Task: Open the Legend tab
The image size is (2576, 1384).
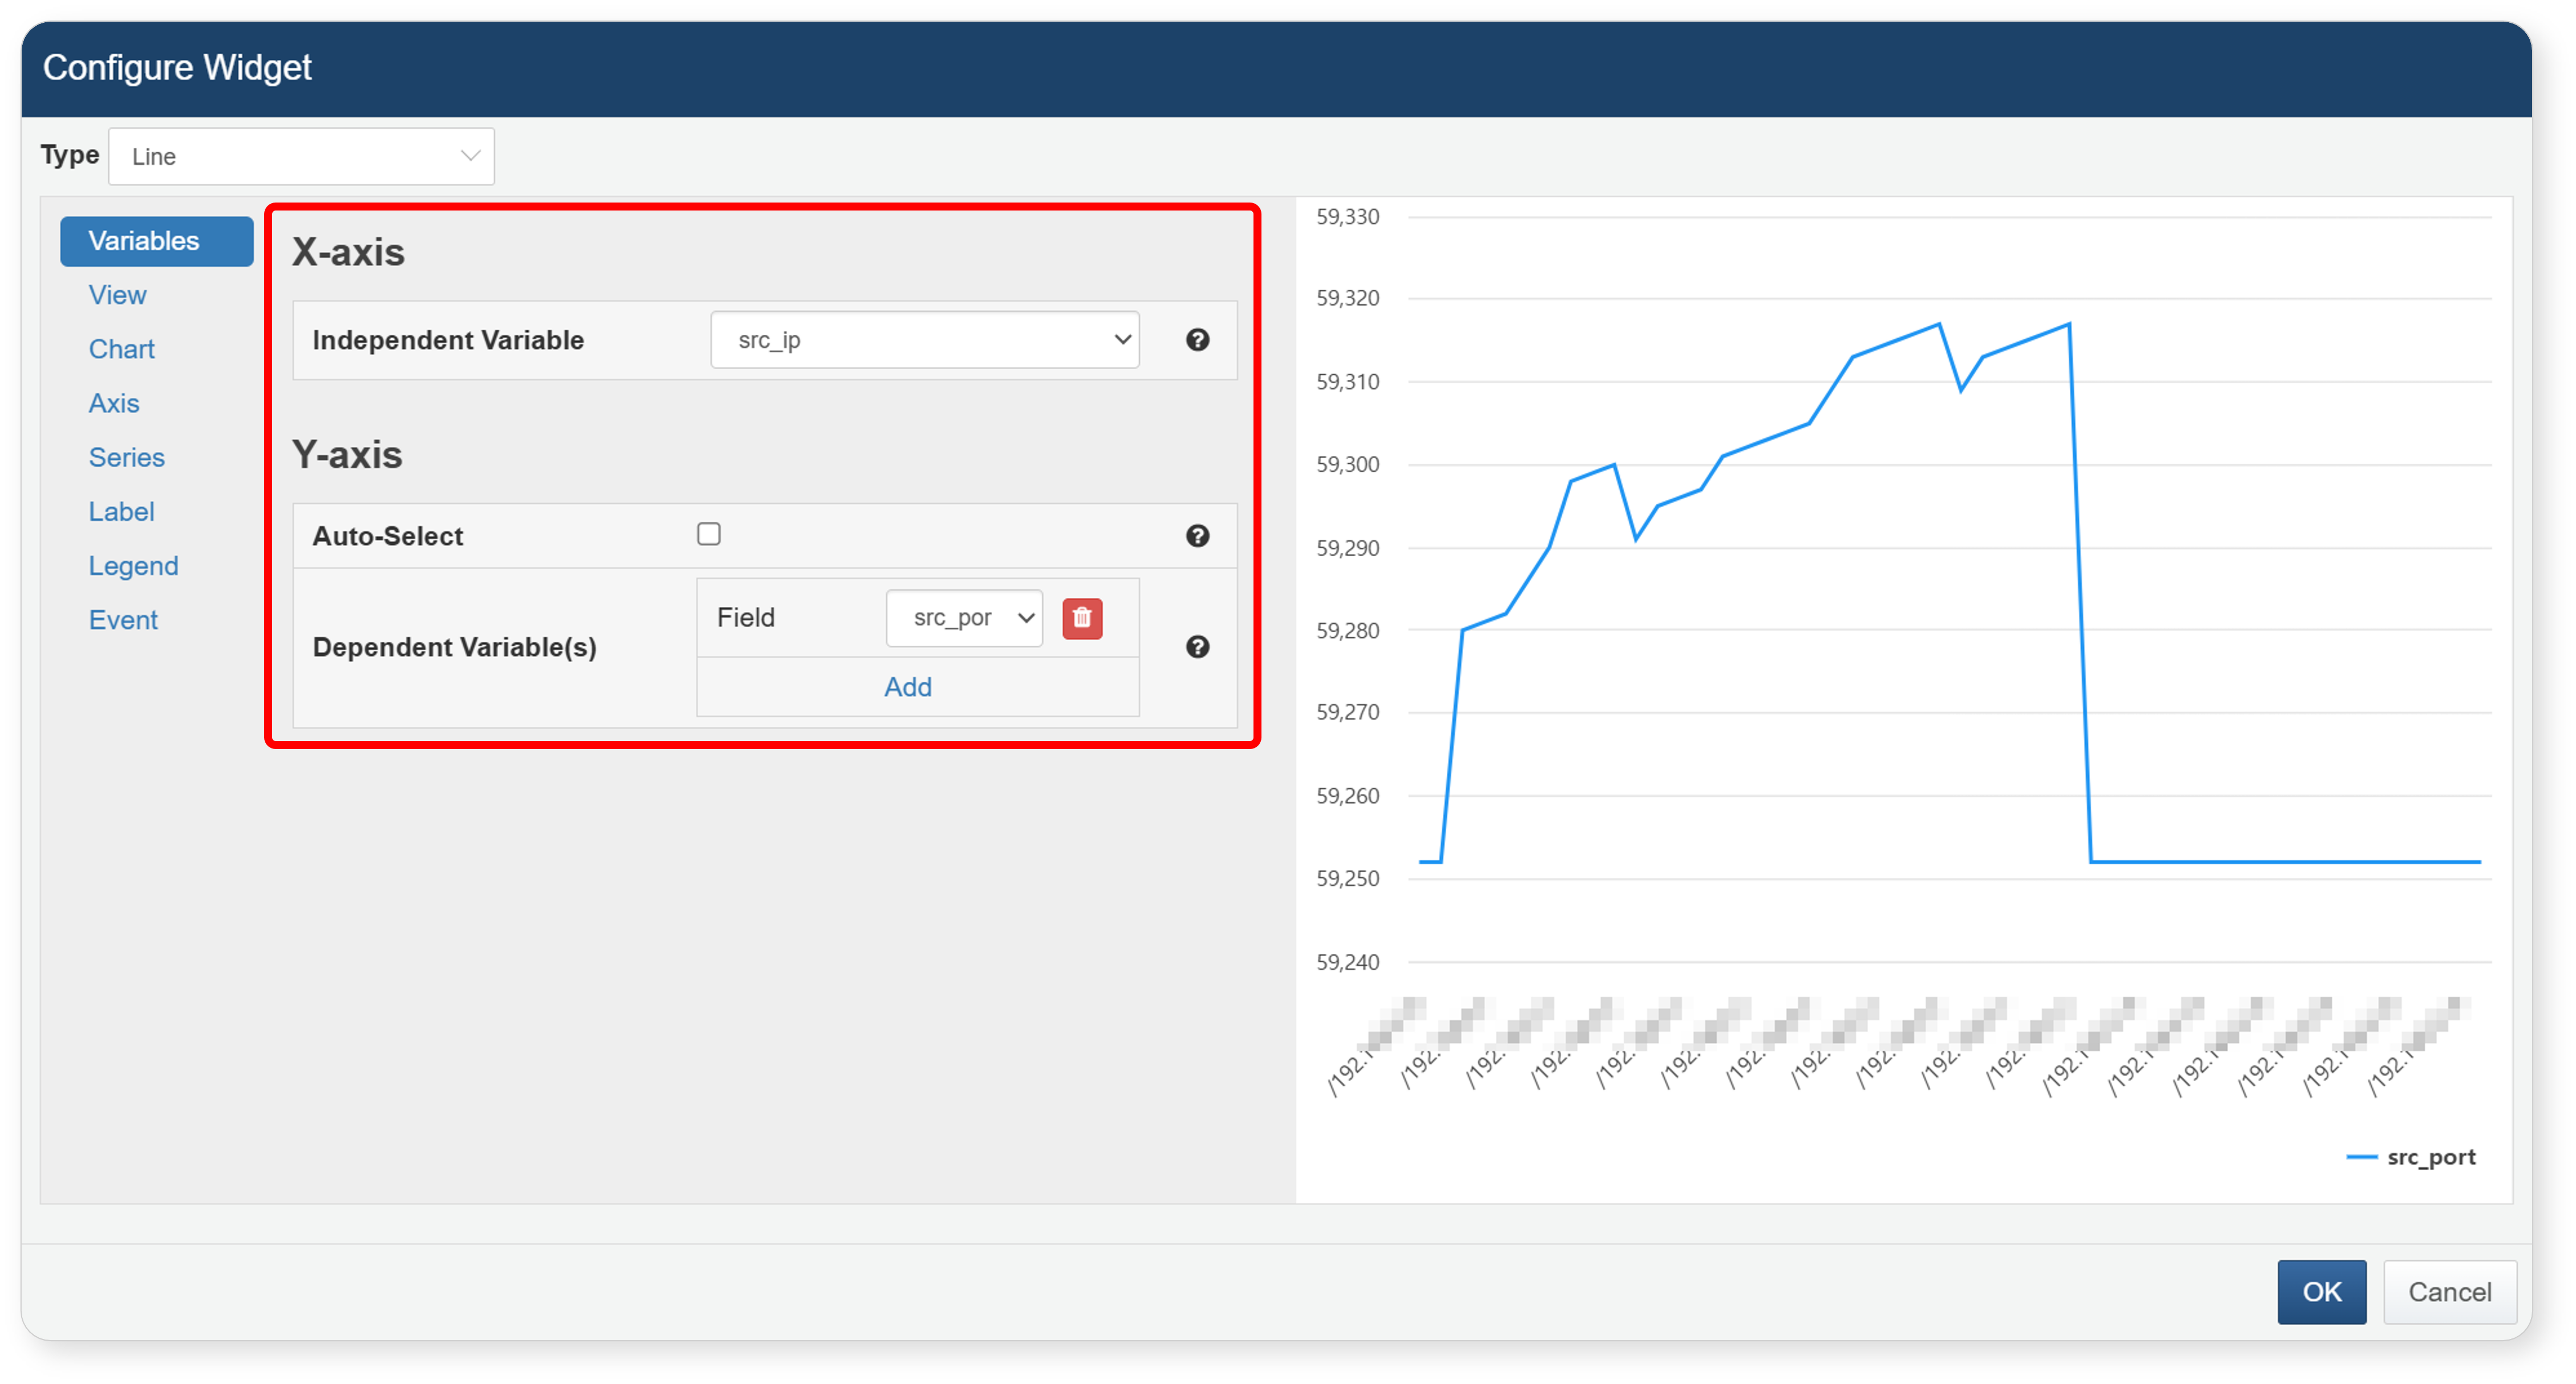Action: click(133, 565)
